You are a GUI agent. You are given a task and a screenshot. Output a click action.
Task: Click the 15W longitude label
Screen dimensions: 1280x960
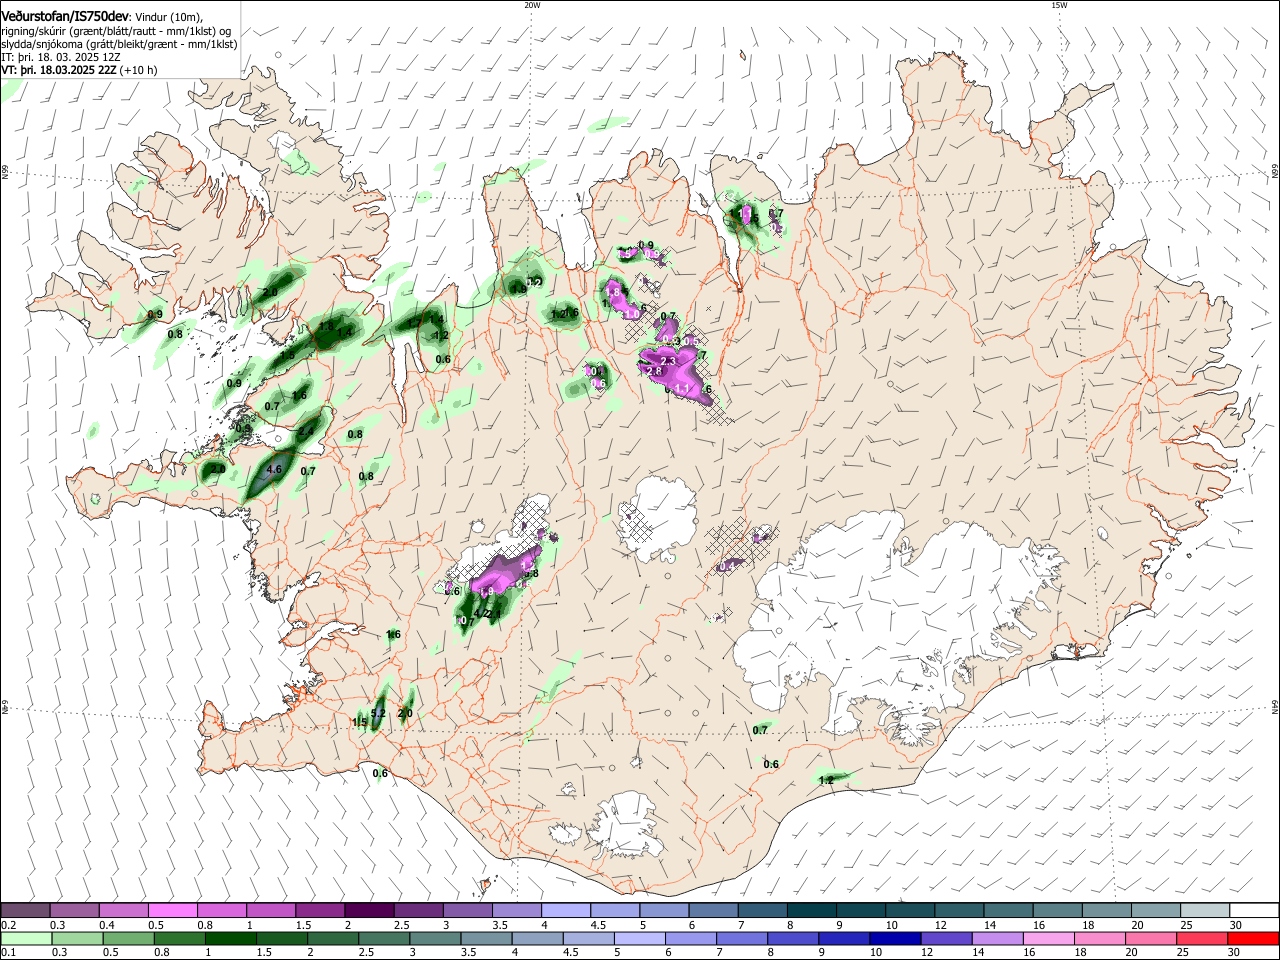click(1059, 5)
